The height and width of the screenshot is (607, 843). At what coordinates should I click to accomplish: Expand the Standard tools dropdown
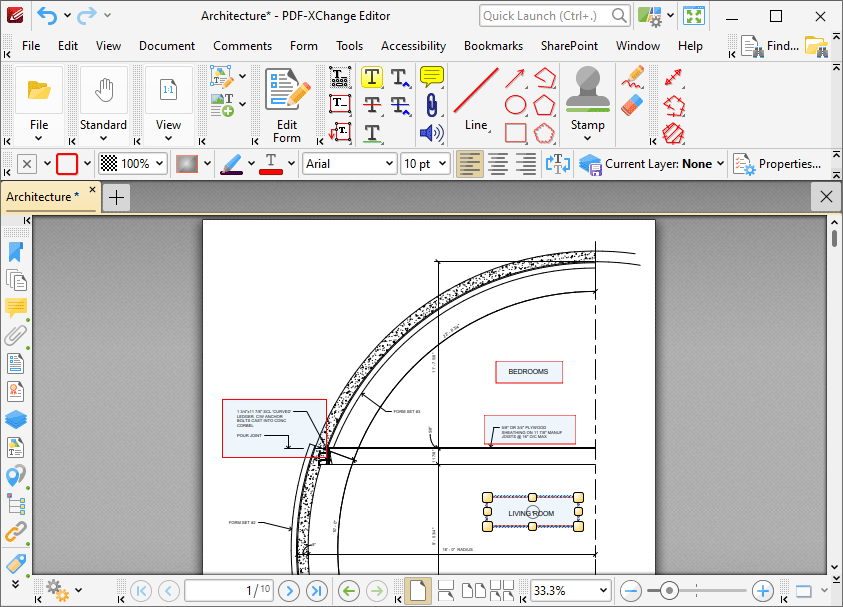click(103, 138)
